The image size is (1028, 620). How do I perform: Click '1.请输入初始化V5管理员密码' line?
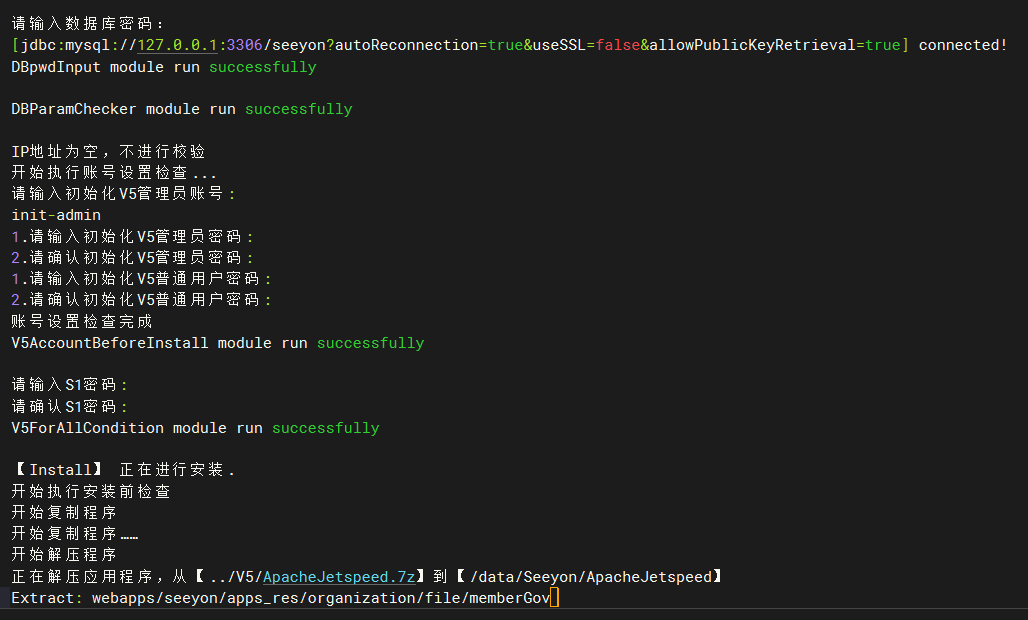click(132, 236)
